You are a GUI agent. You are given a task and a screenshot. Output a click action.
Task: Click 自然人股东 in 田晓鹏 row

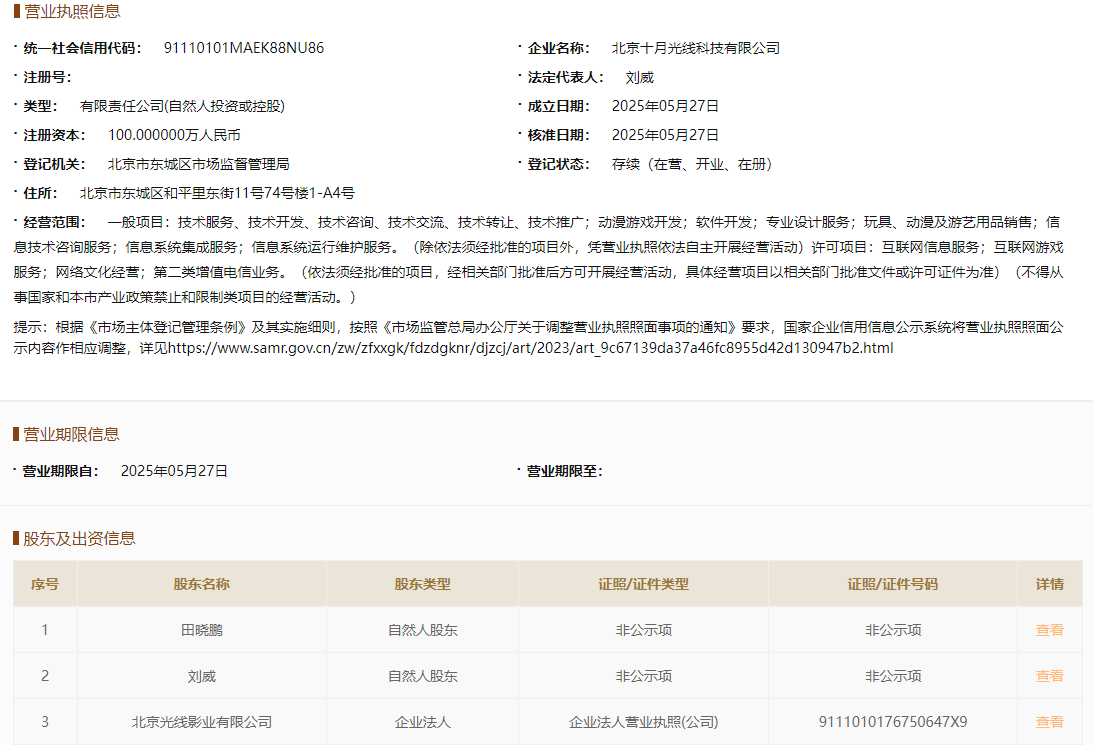point(422,630)
